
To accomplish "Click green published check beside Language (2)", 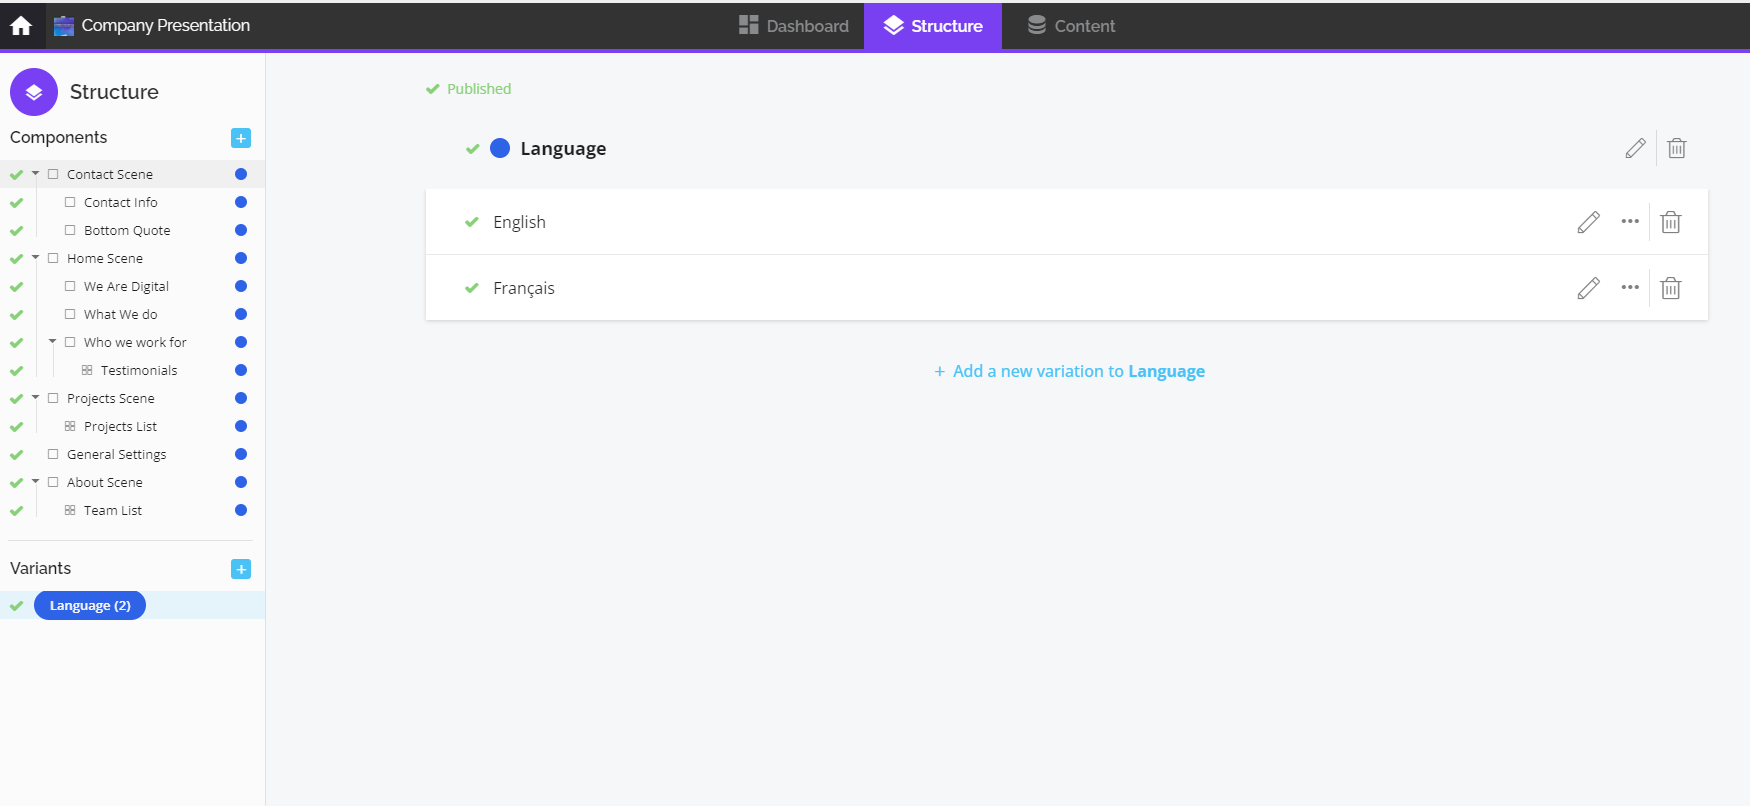I will pyautogui.click(x=16, y=605).
